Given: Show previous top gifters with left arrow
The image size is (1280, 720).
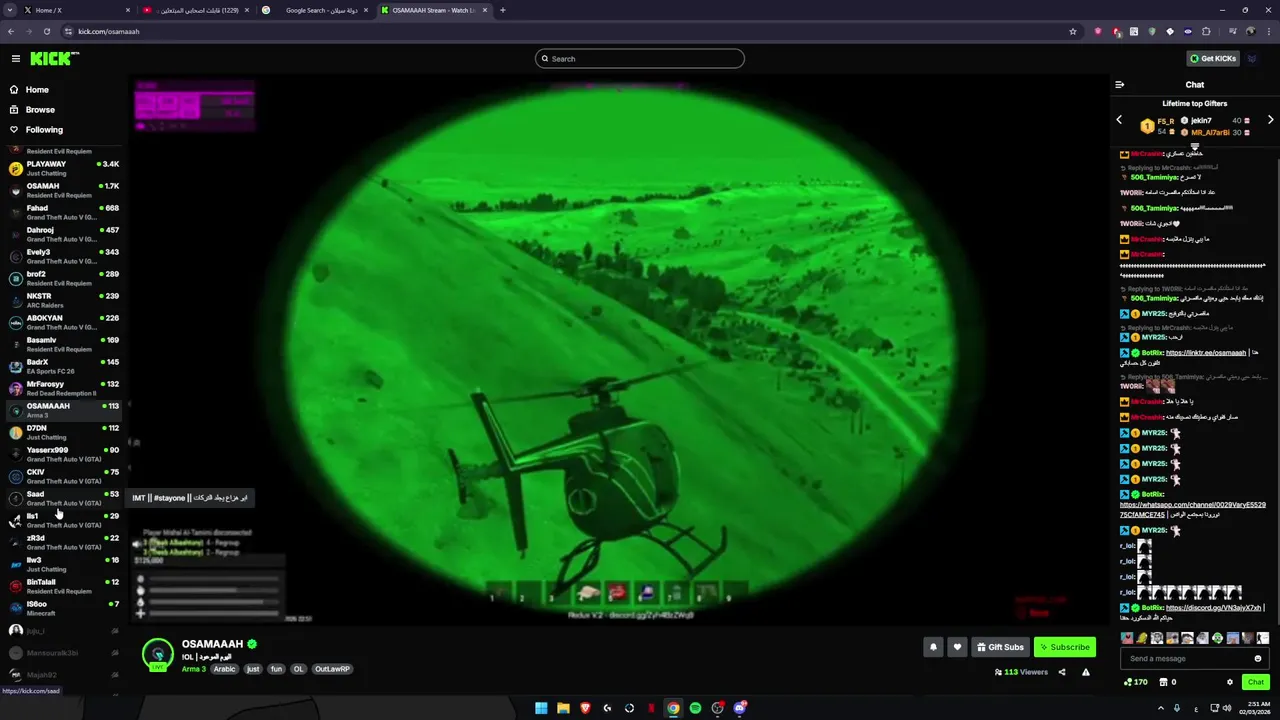Looking at the screenshot, I should click(x=1119, y=120).
